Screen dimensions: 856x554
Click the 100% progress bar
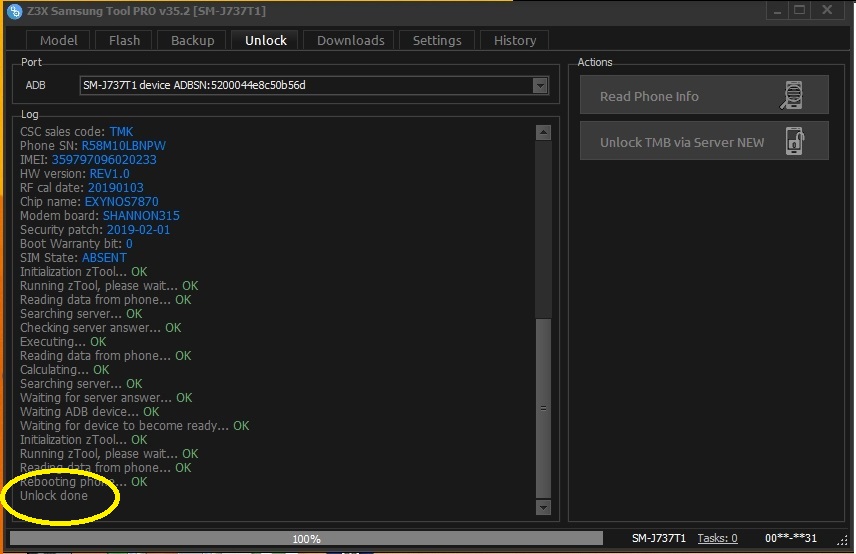(x=306, y=539)
